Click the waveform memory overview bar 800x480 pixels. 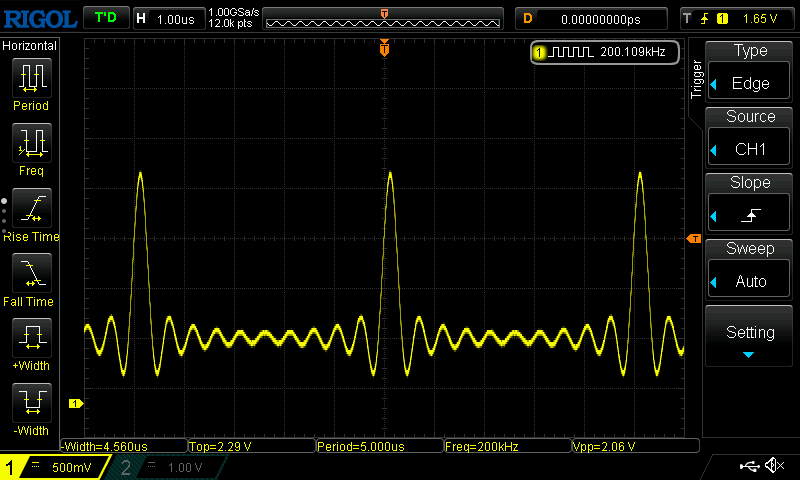coord(383,19)
